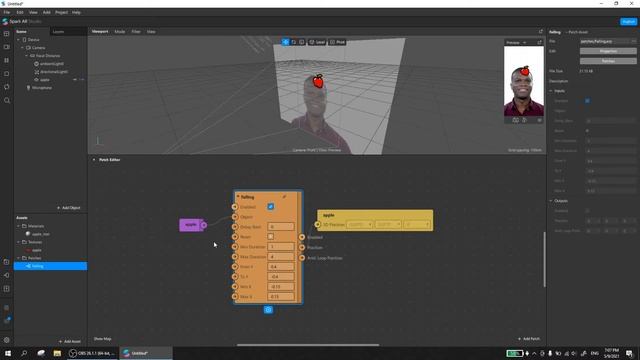Image resolution: width=640 pixels, height=360 pixels.
Task: Switch to the Layers tab
Action: (58, 31)
